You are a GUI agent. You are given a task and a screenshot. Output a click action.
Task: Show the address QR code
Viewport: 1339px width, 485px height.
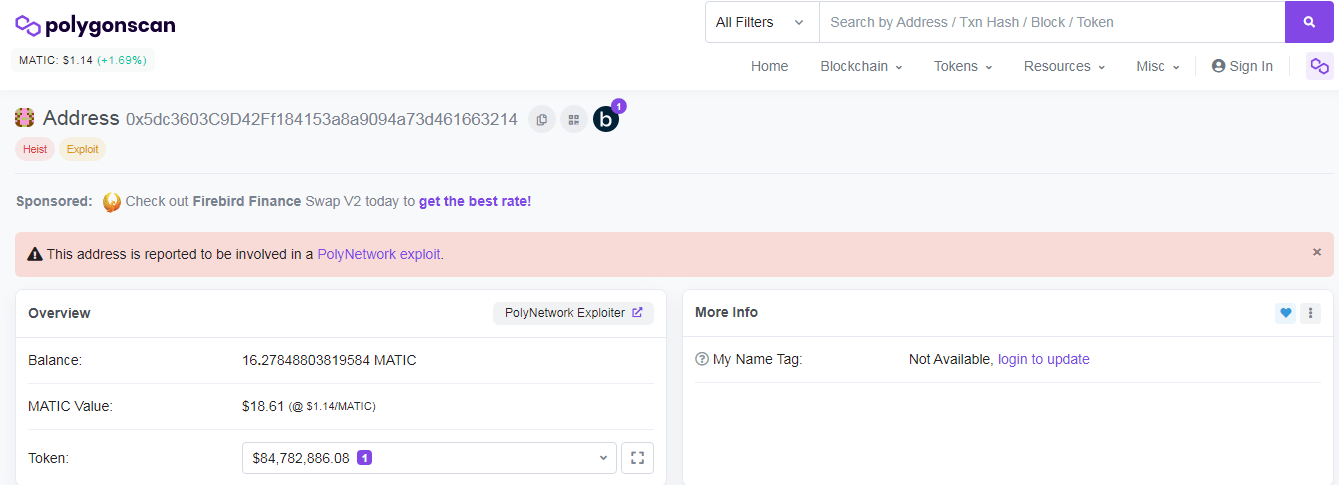pyautogui.click(x=574, y=119)
